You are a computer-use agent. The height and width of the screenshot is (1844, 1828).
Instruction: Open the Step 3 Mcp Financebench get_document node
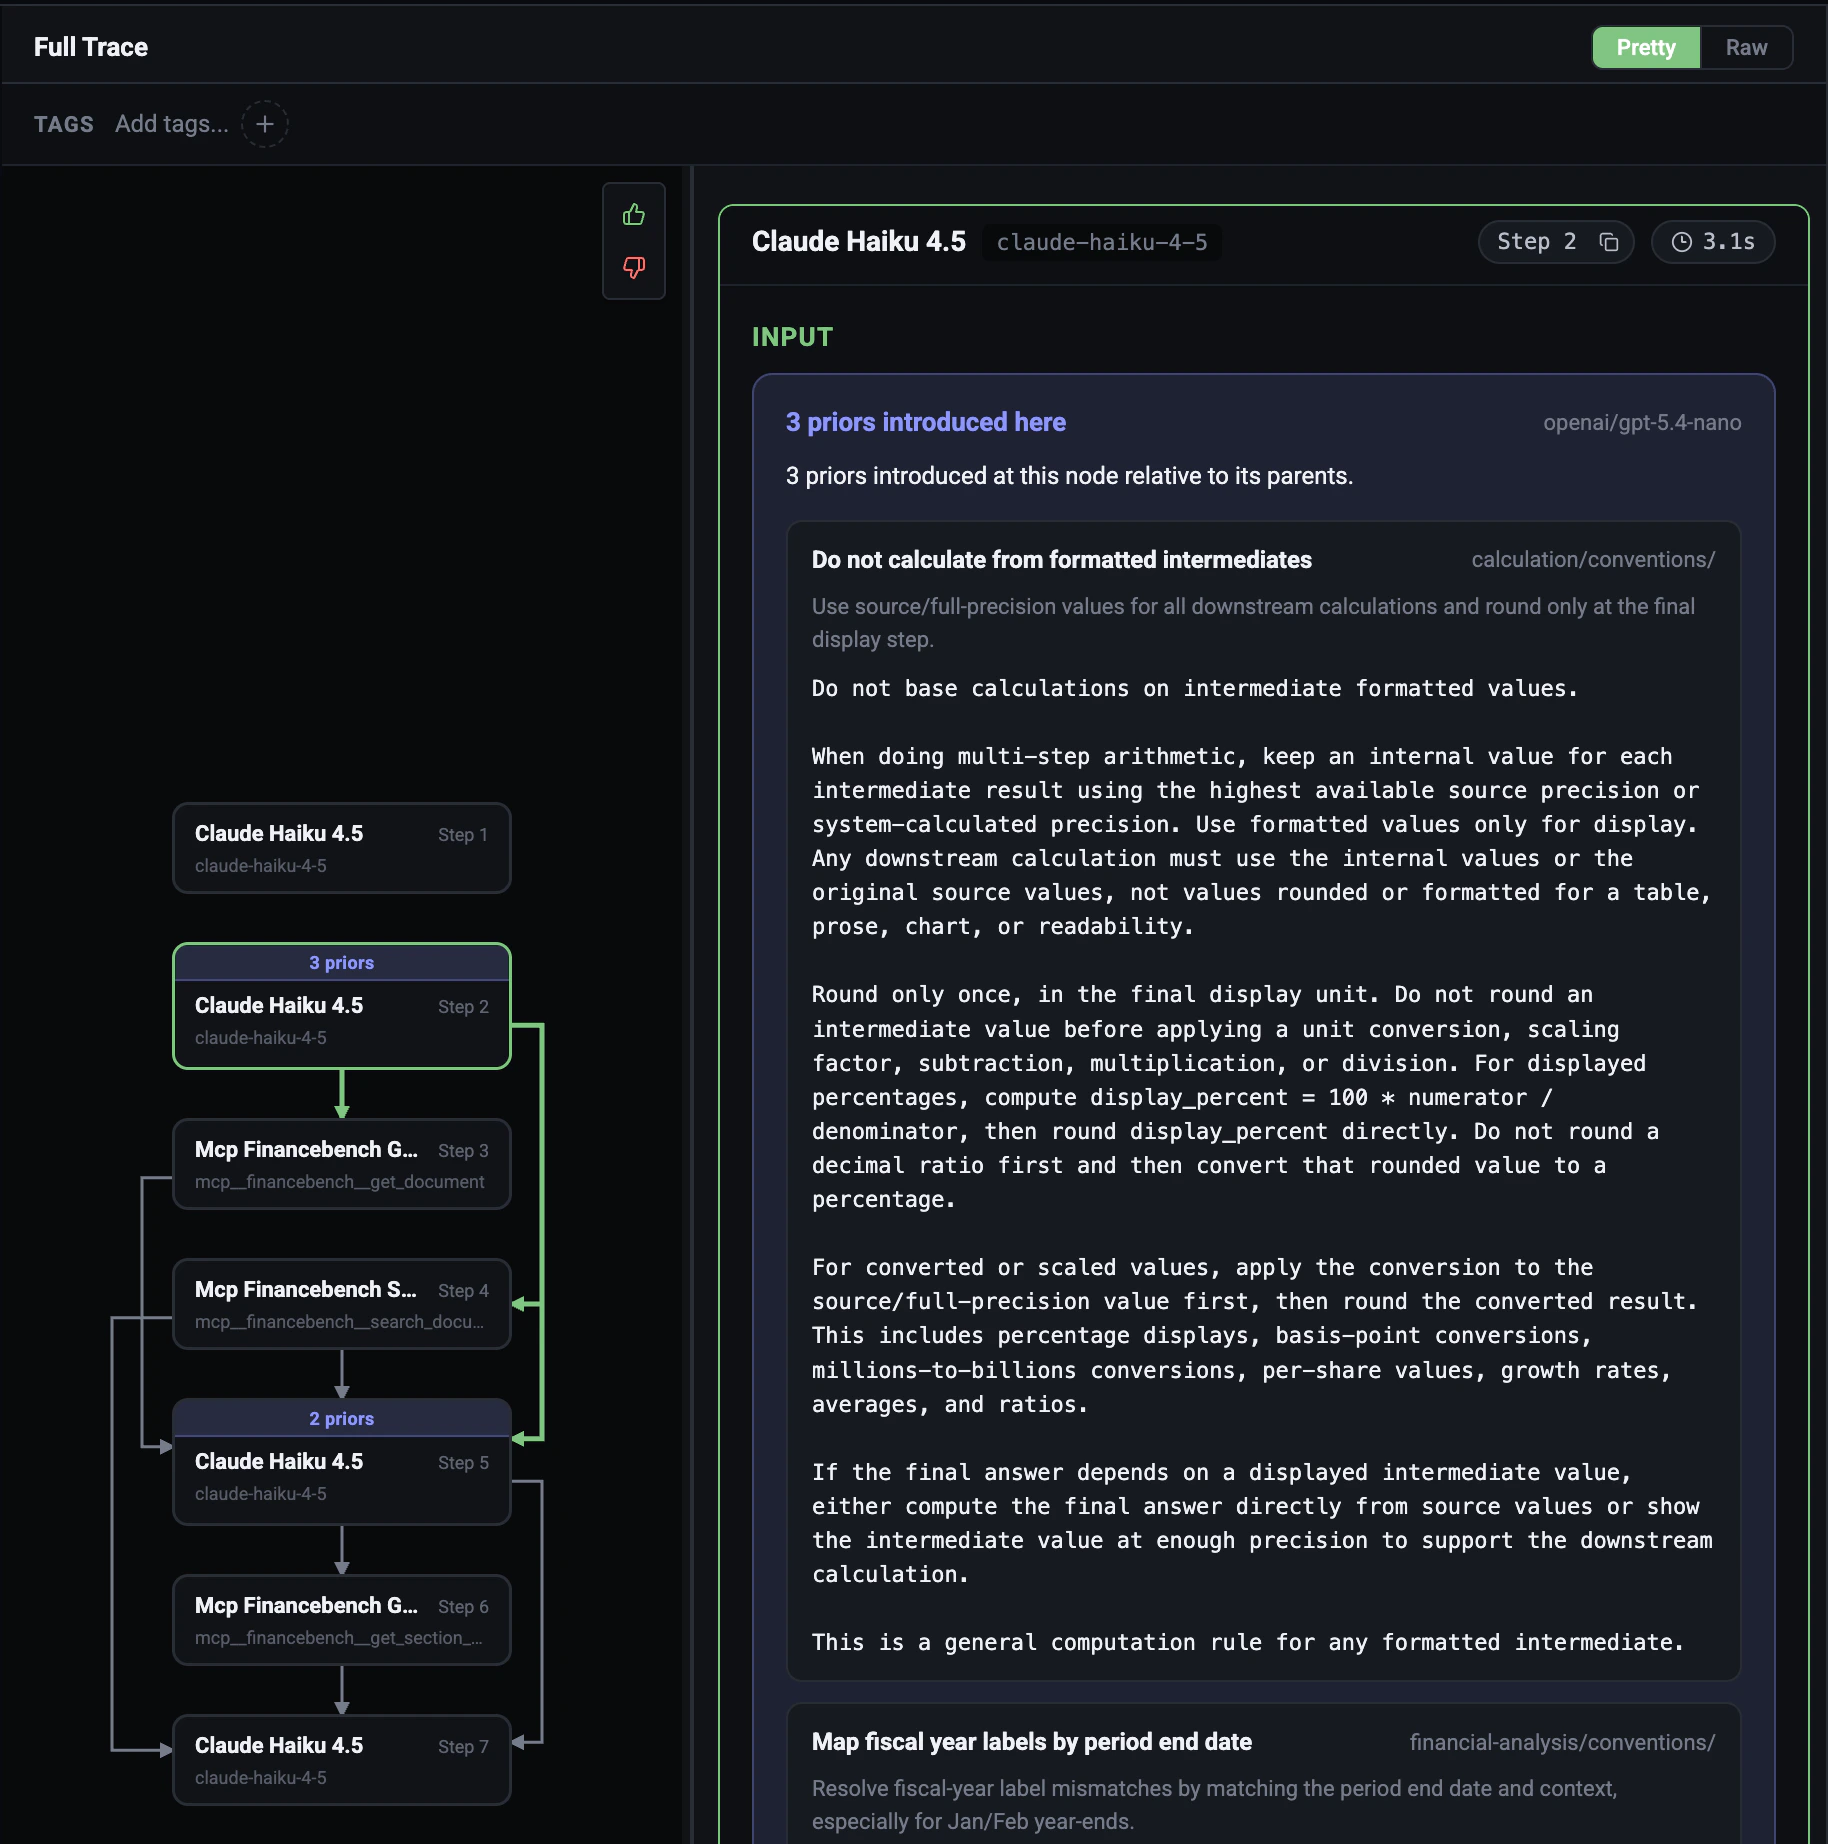(342, 1164)
